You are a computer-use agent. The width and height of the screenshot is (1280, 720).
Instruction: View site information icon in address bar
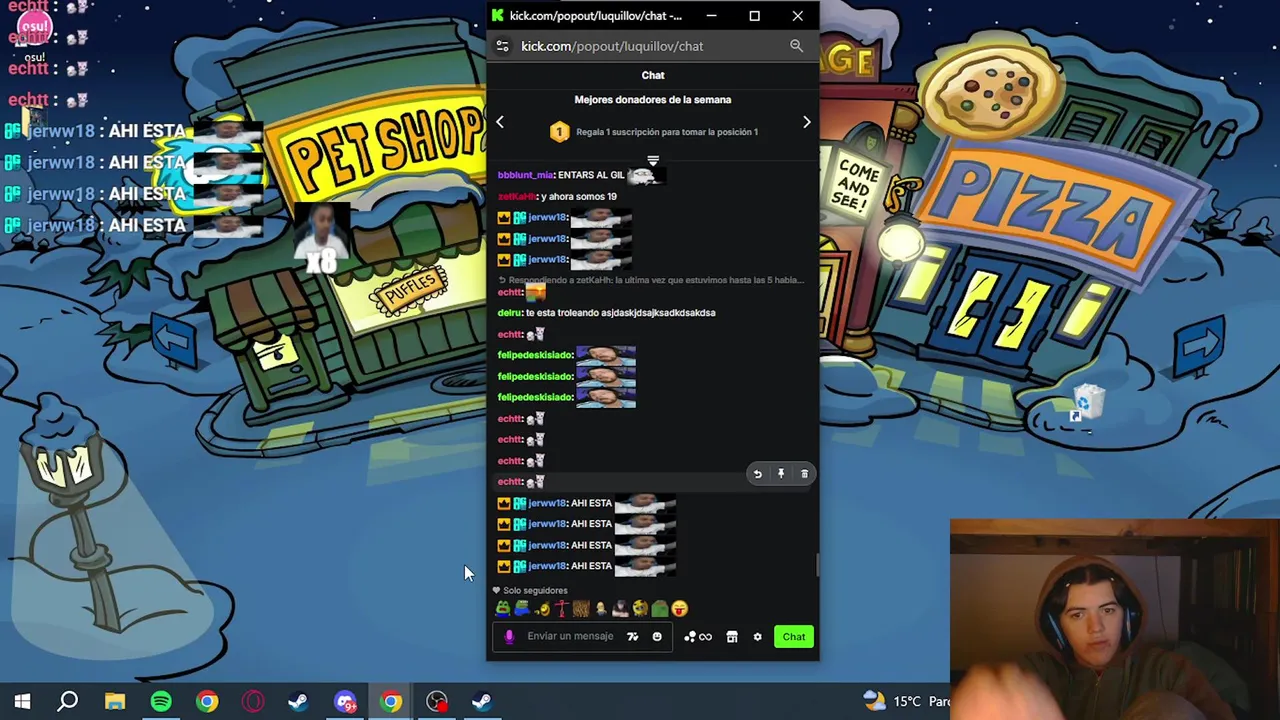pyautogui.click(x=502, y=46)
